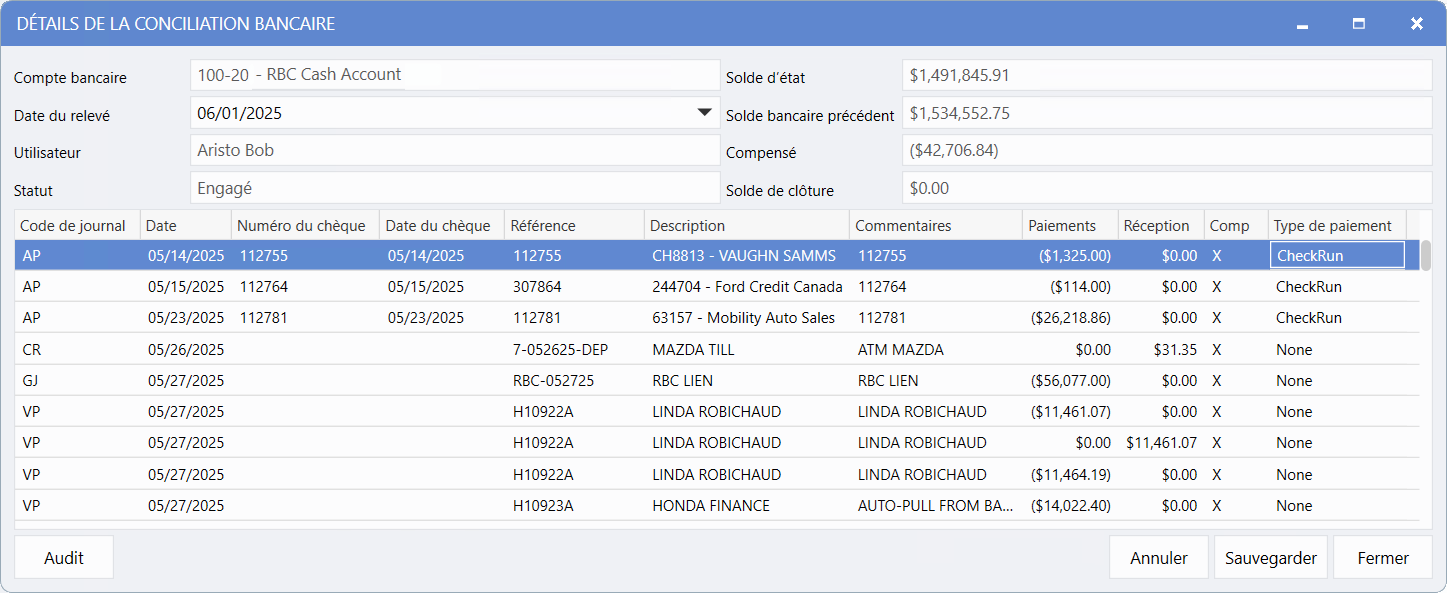Sort by Code de journal column header
Viewport: 1447px width, 593px height.
coord(73,226)
